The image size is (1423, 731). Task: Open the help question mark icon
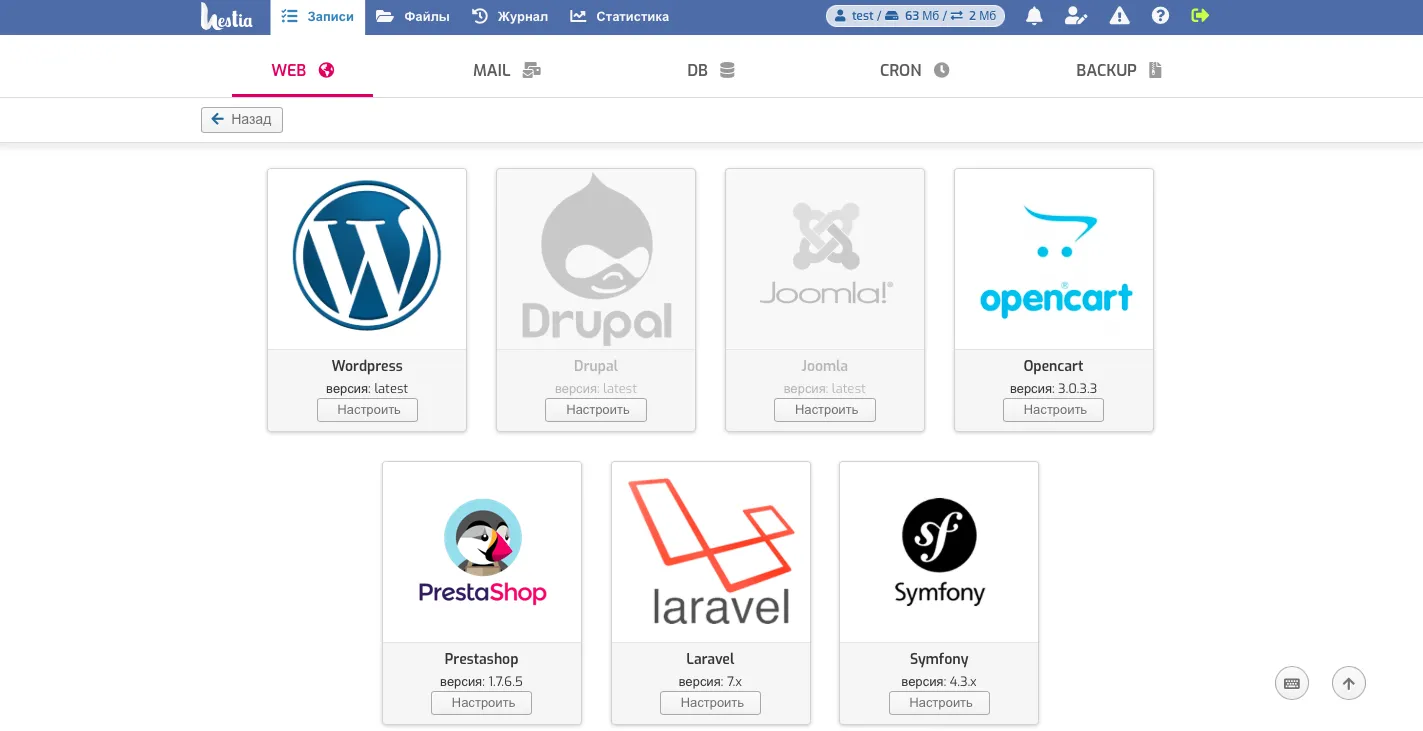coord(1160,16)
